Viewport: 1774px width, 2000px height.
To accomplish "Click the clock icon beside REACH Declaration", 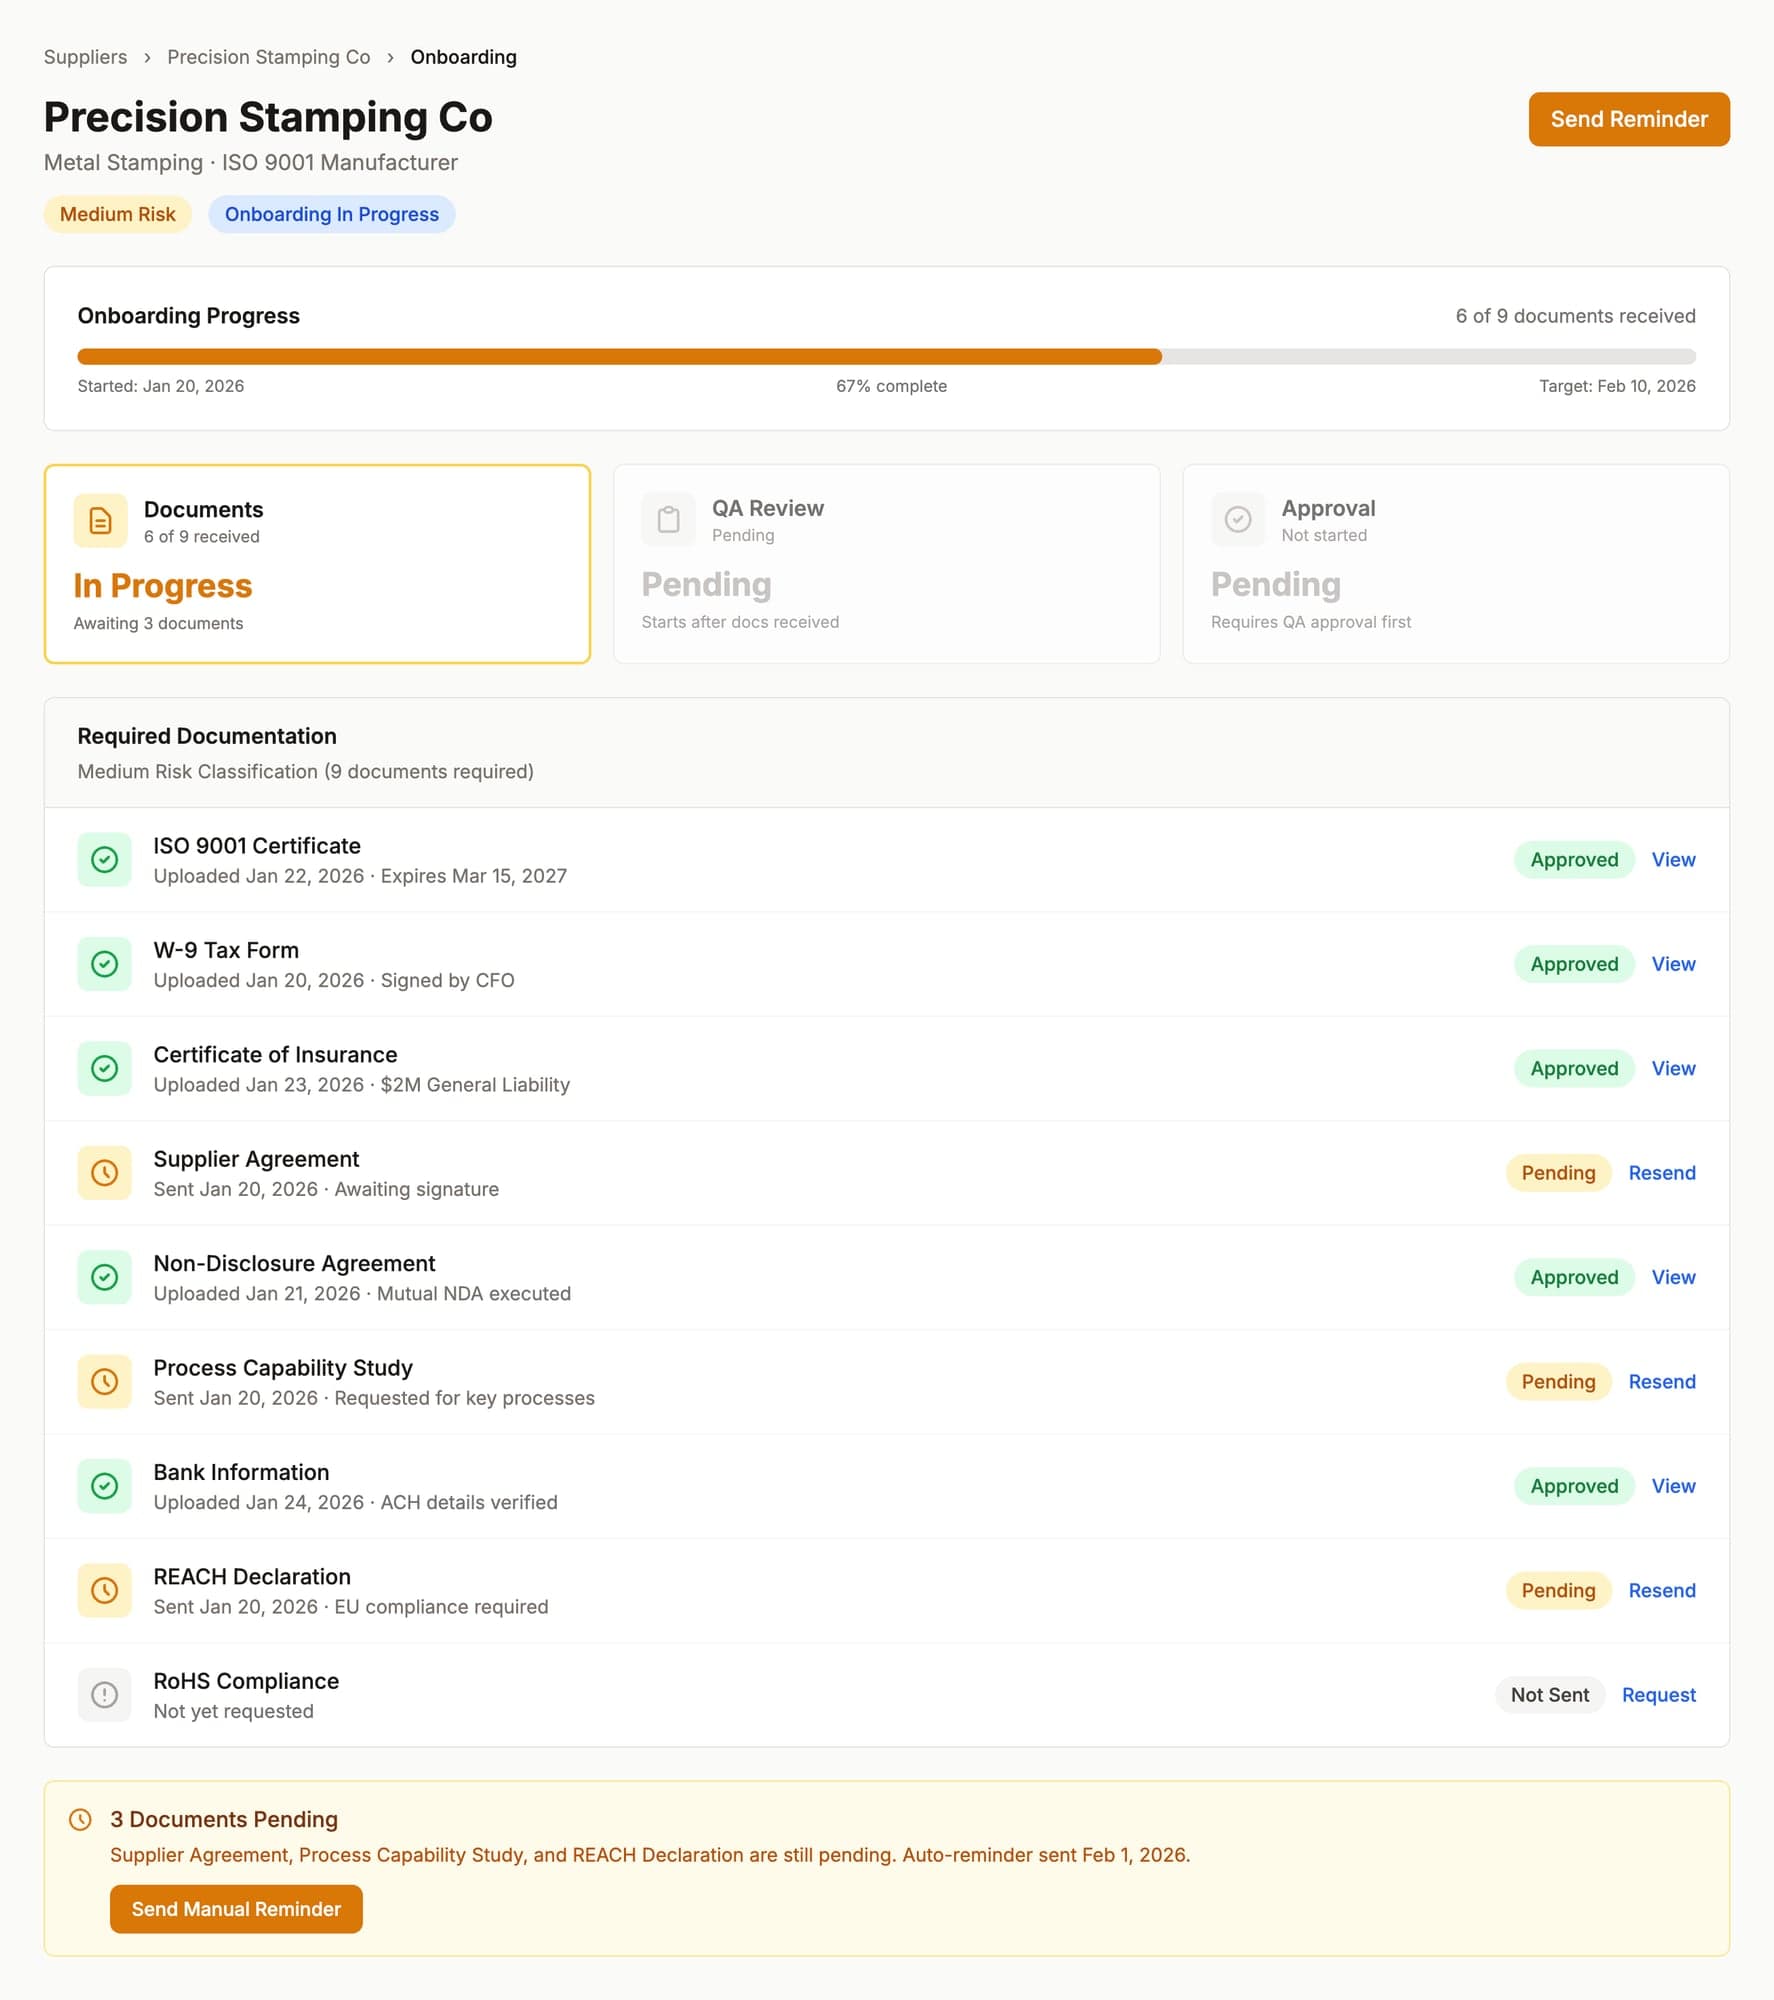I will [x=104, y=1590].
